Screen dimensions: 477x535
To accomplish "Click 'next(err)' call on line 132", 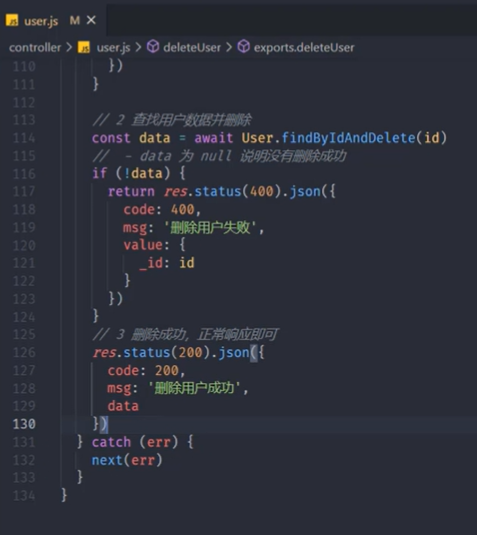I will [127, 460].
